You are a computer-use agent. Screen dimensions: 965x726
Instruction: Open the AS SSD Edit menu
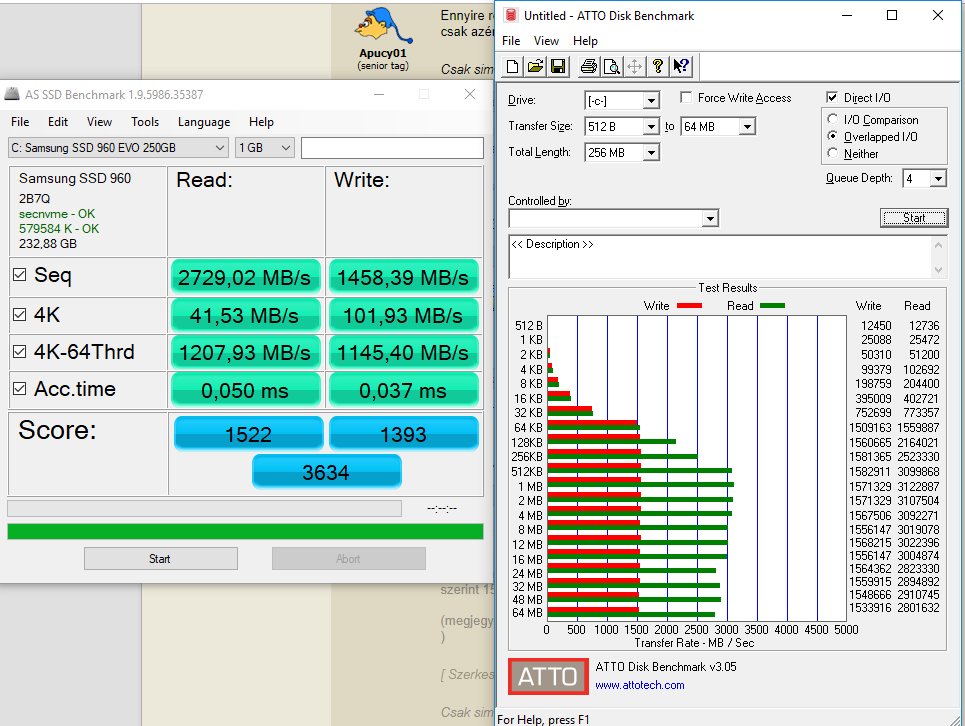58,122
